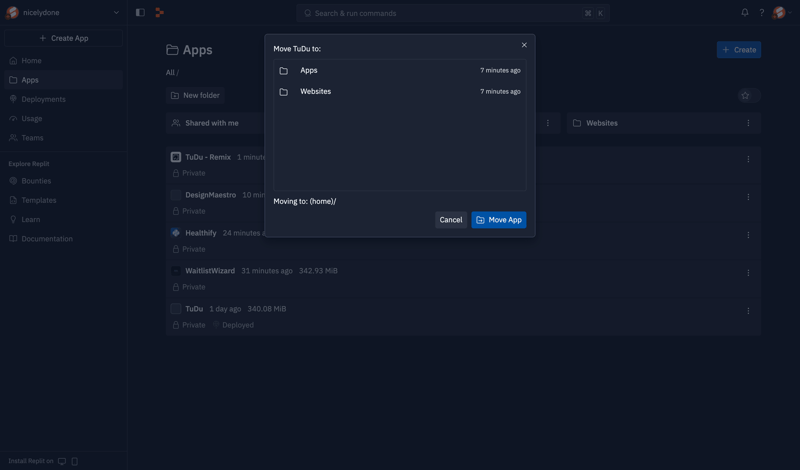Screen dimensions: 800x470
Task: Open DesignMaestro options menu
Action: coord(748,197)
